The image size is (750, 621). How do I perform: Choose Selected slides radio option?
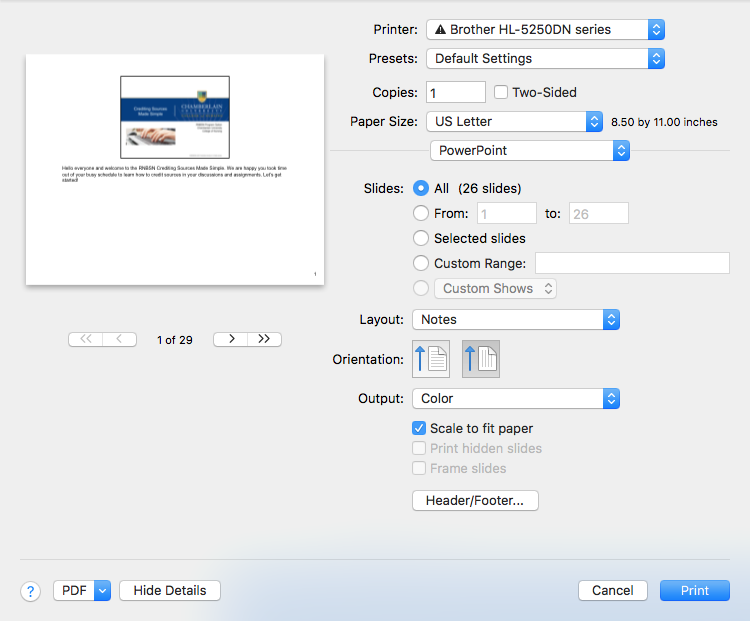coord(421,238)
